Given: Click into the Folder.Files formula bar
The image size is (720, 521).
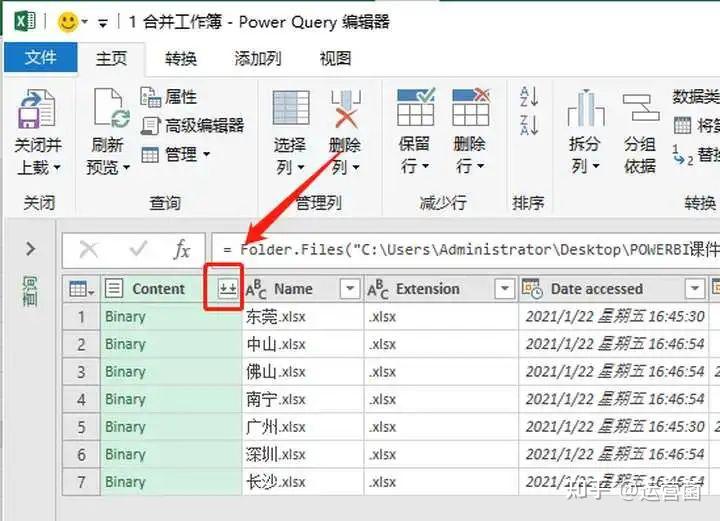Looking at the screenshot, I should coord(465,250).
